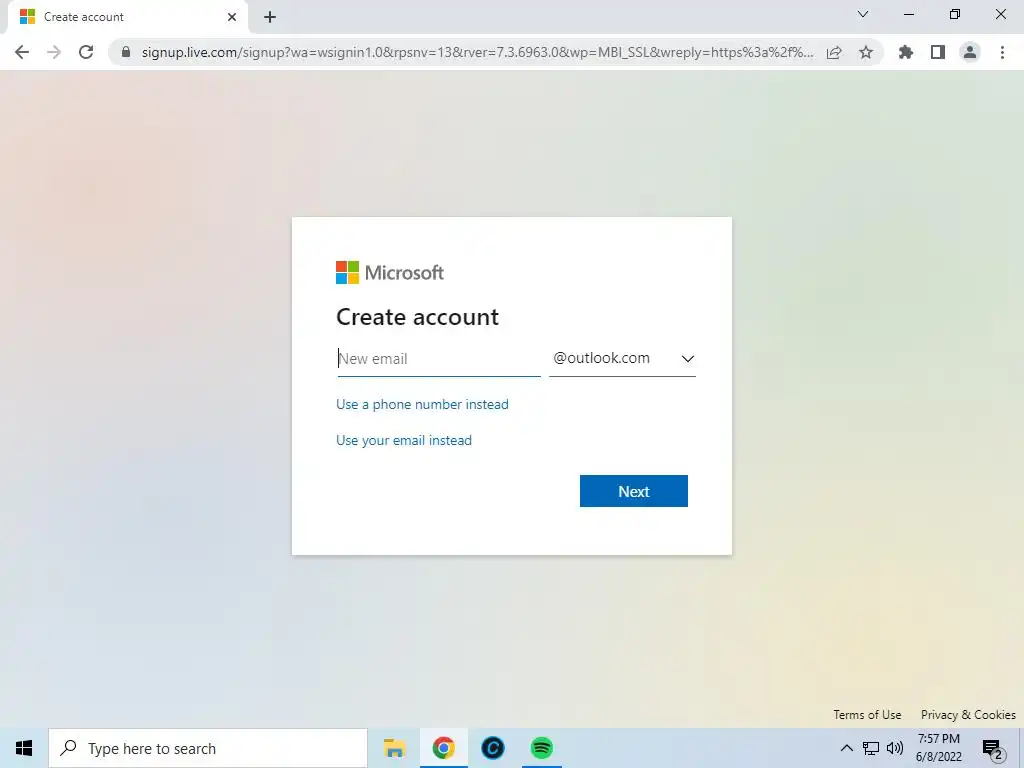Open the Extensions puzzle icon

point(906,52)
